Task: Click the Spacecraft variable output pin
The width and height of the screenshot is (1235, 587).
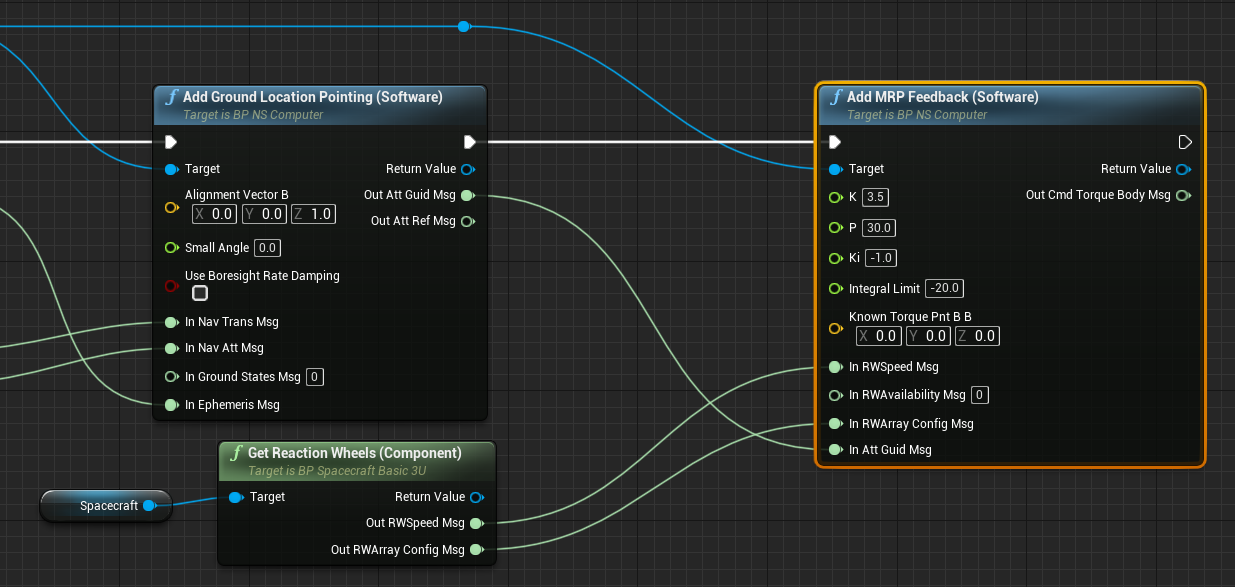Action: point(149,506)
